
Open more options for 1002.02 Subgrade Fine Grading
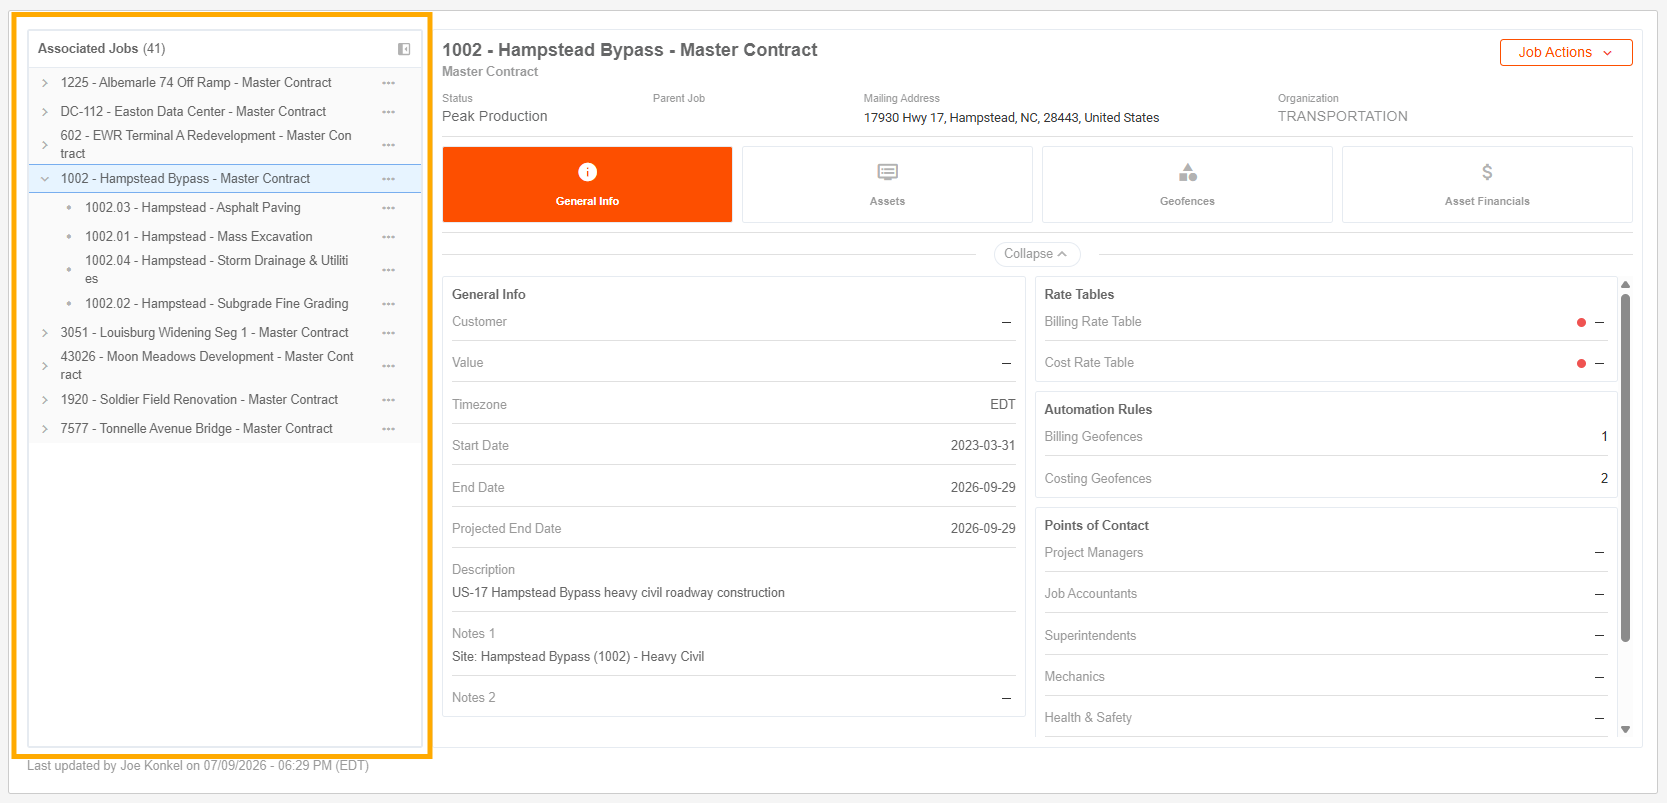click(388, 304)
